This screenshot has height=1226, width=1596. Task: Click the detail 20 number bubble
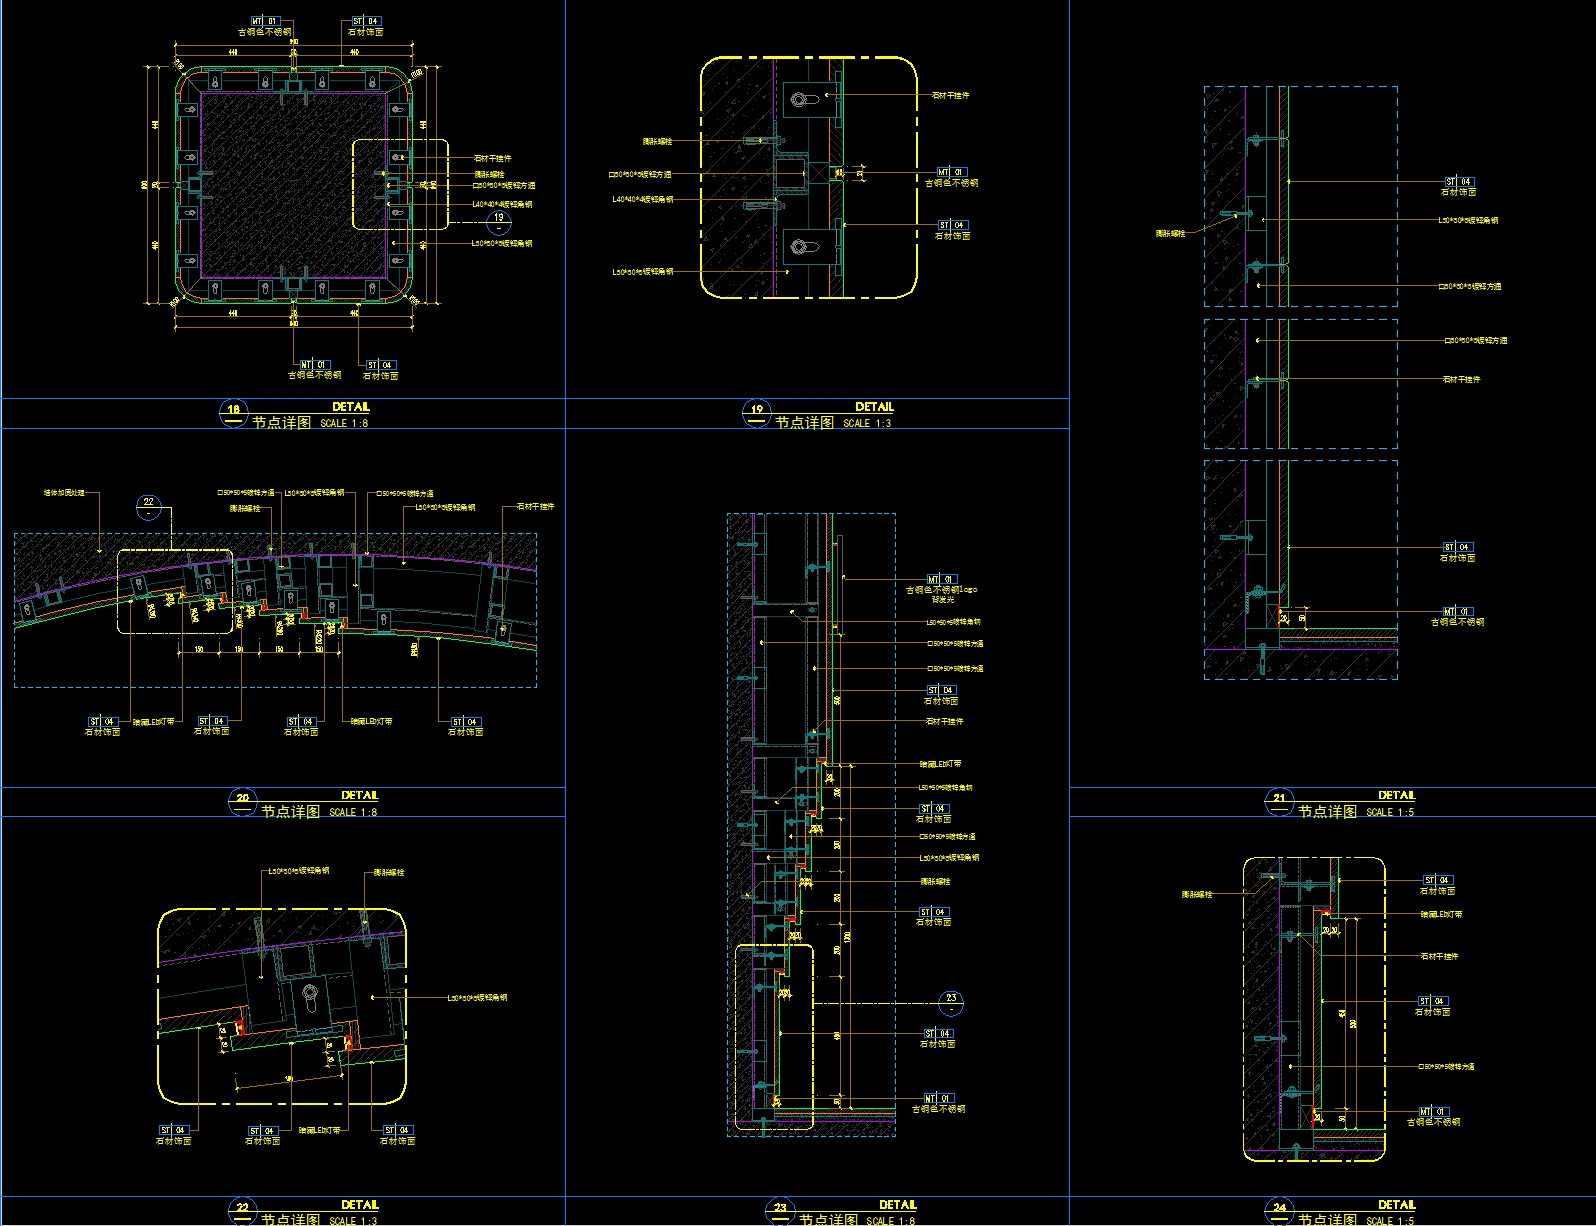point(243,802)
